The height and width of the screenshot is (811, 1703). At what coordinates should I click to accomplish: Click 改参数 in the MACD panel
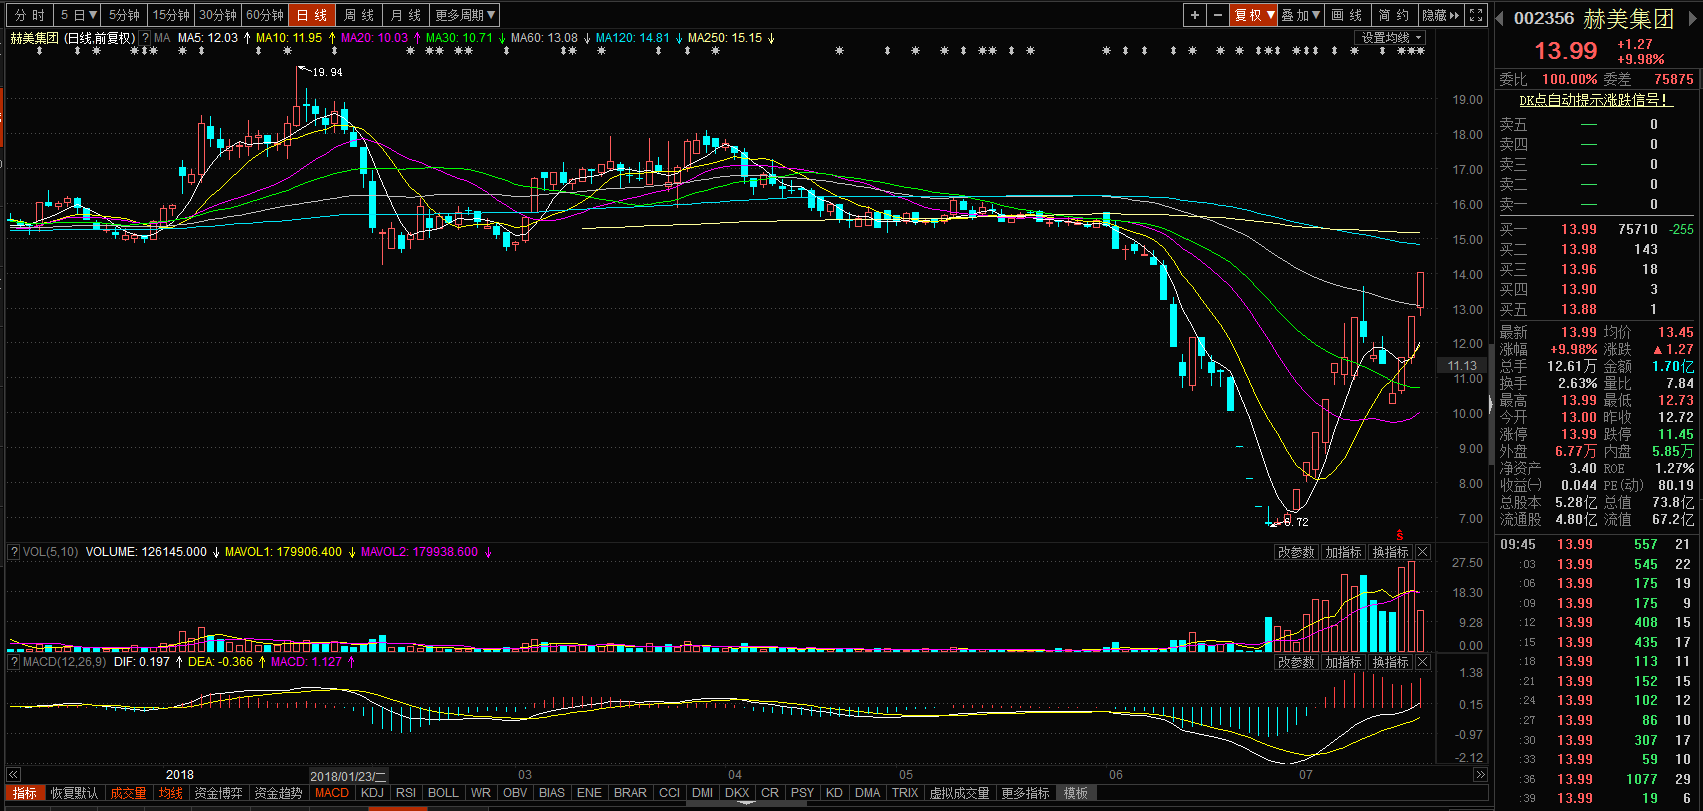[1297, 662]
